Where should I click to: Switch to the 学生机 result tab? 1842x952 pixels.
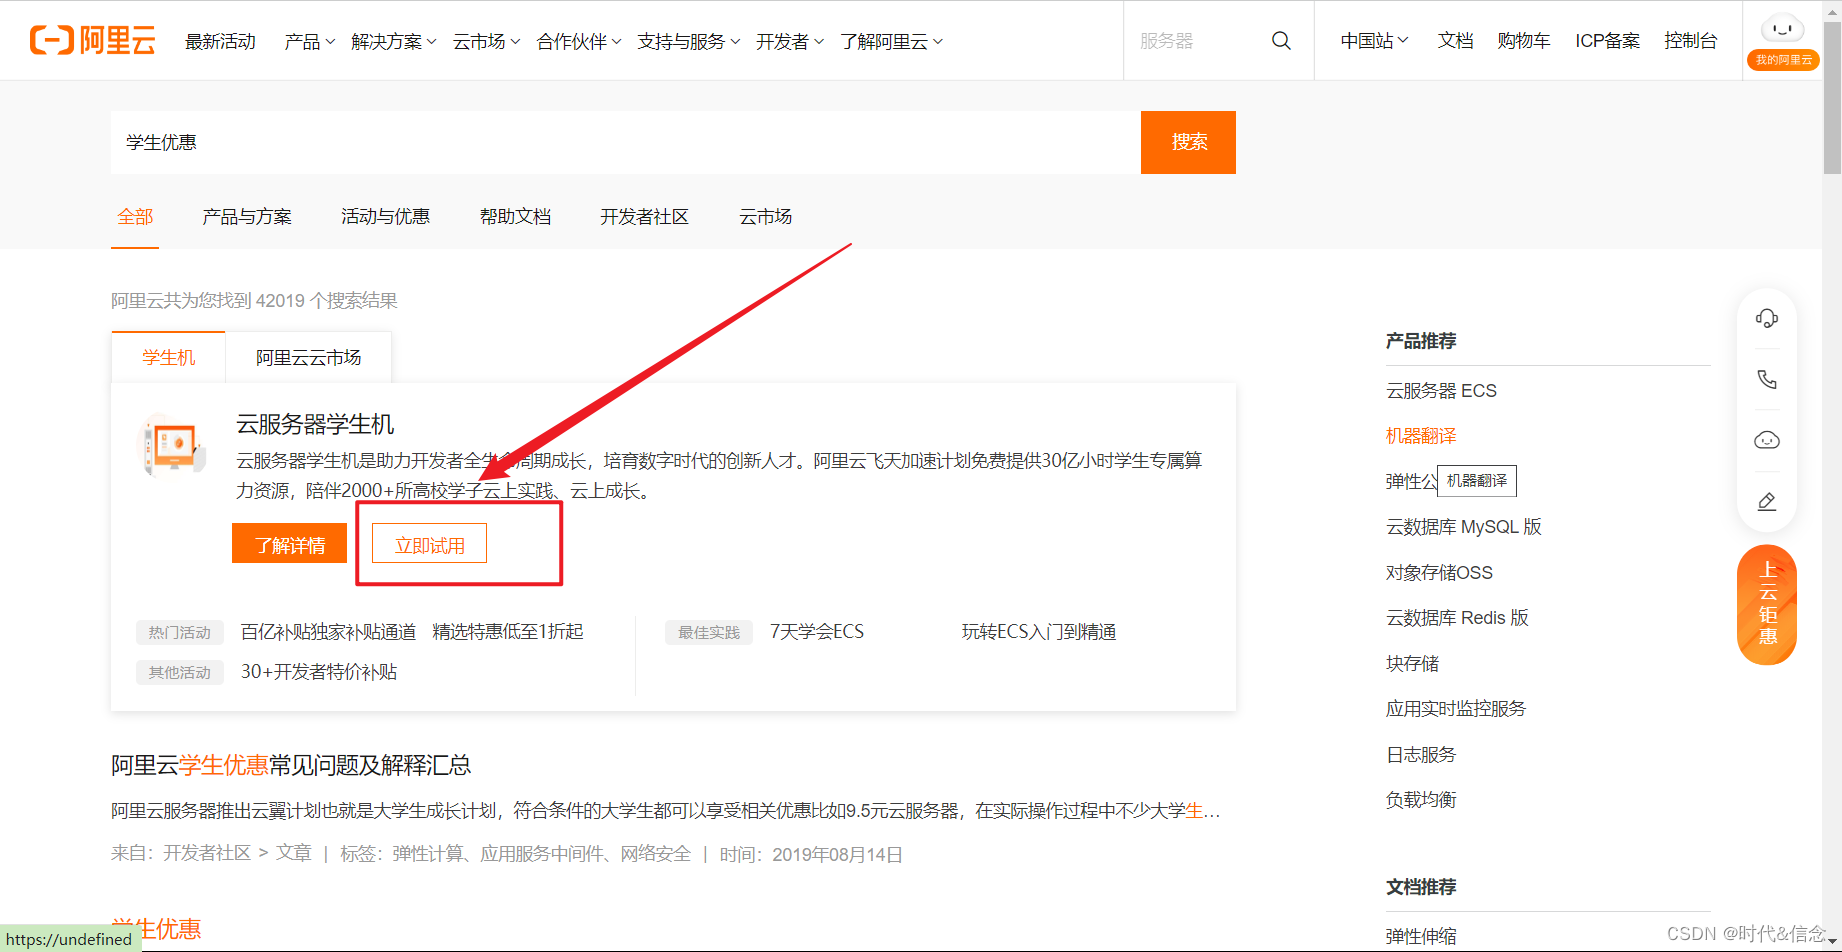[168, 357]
